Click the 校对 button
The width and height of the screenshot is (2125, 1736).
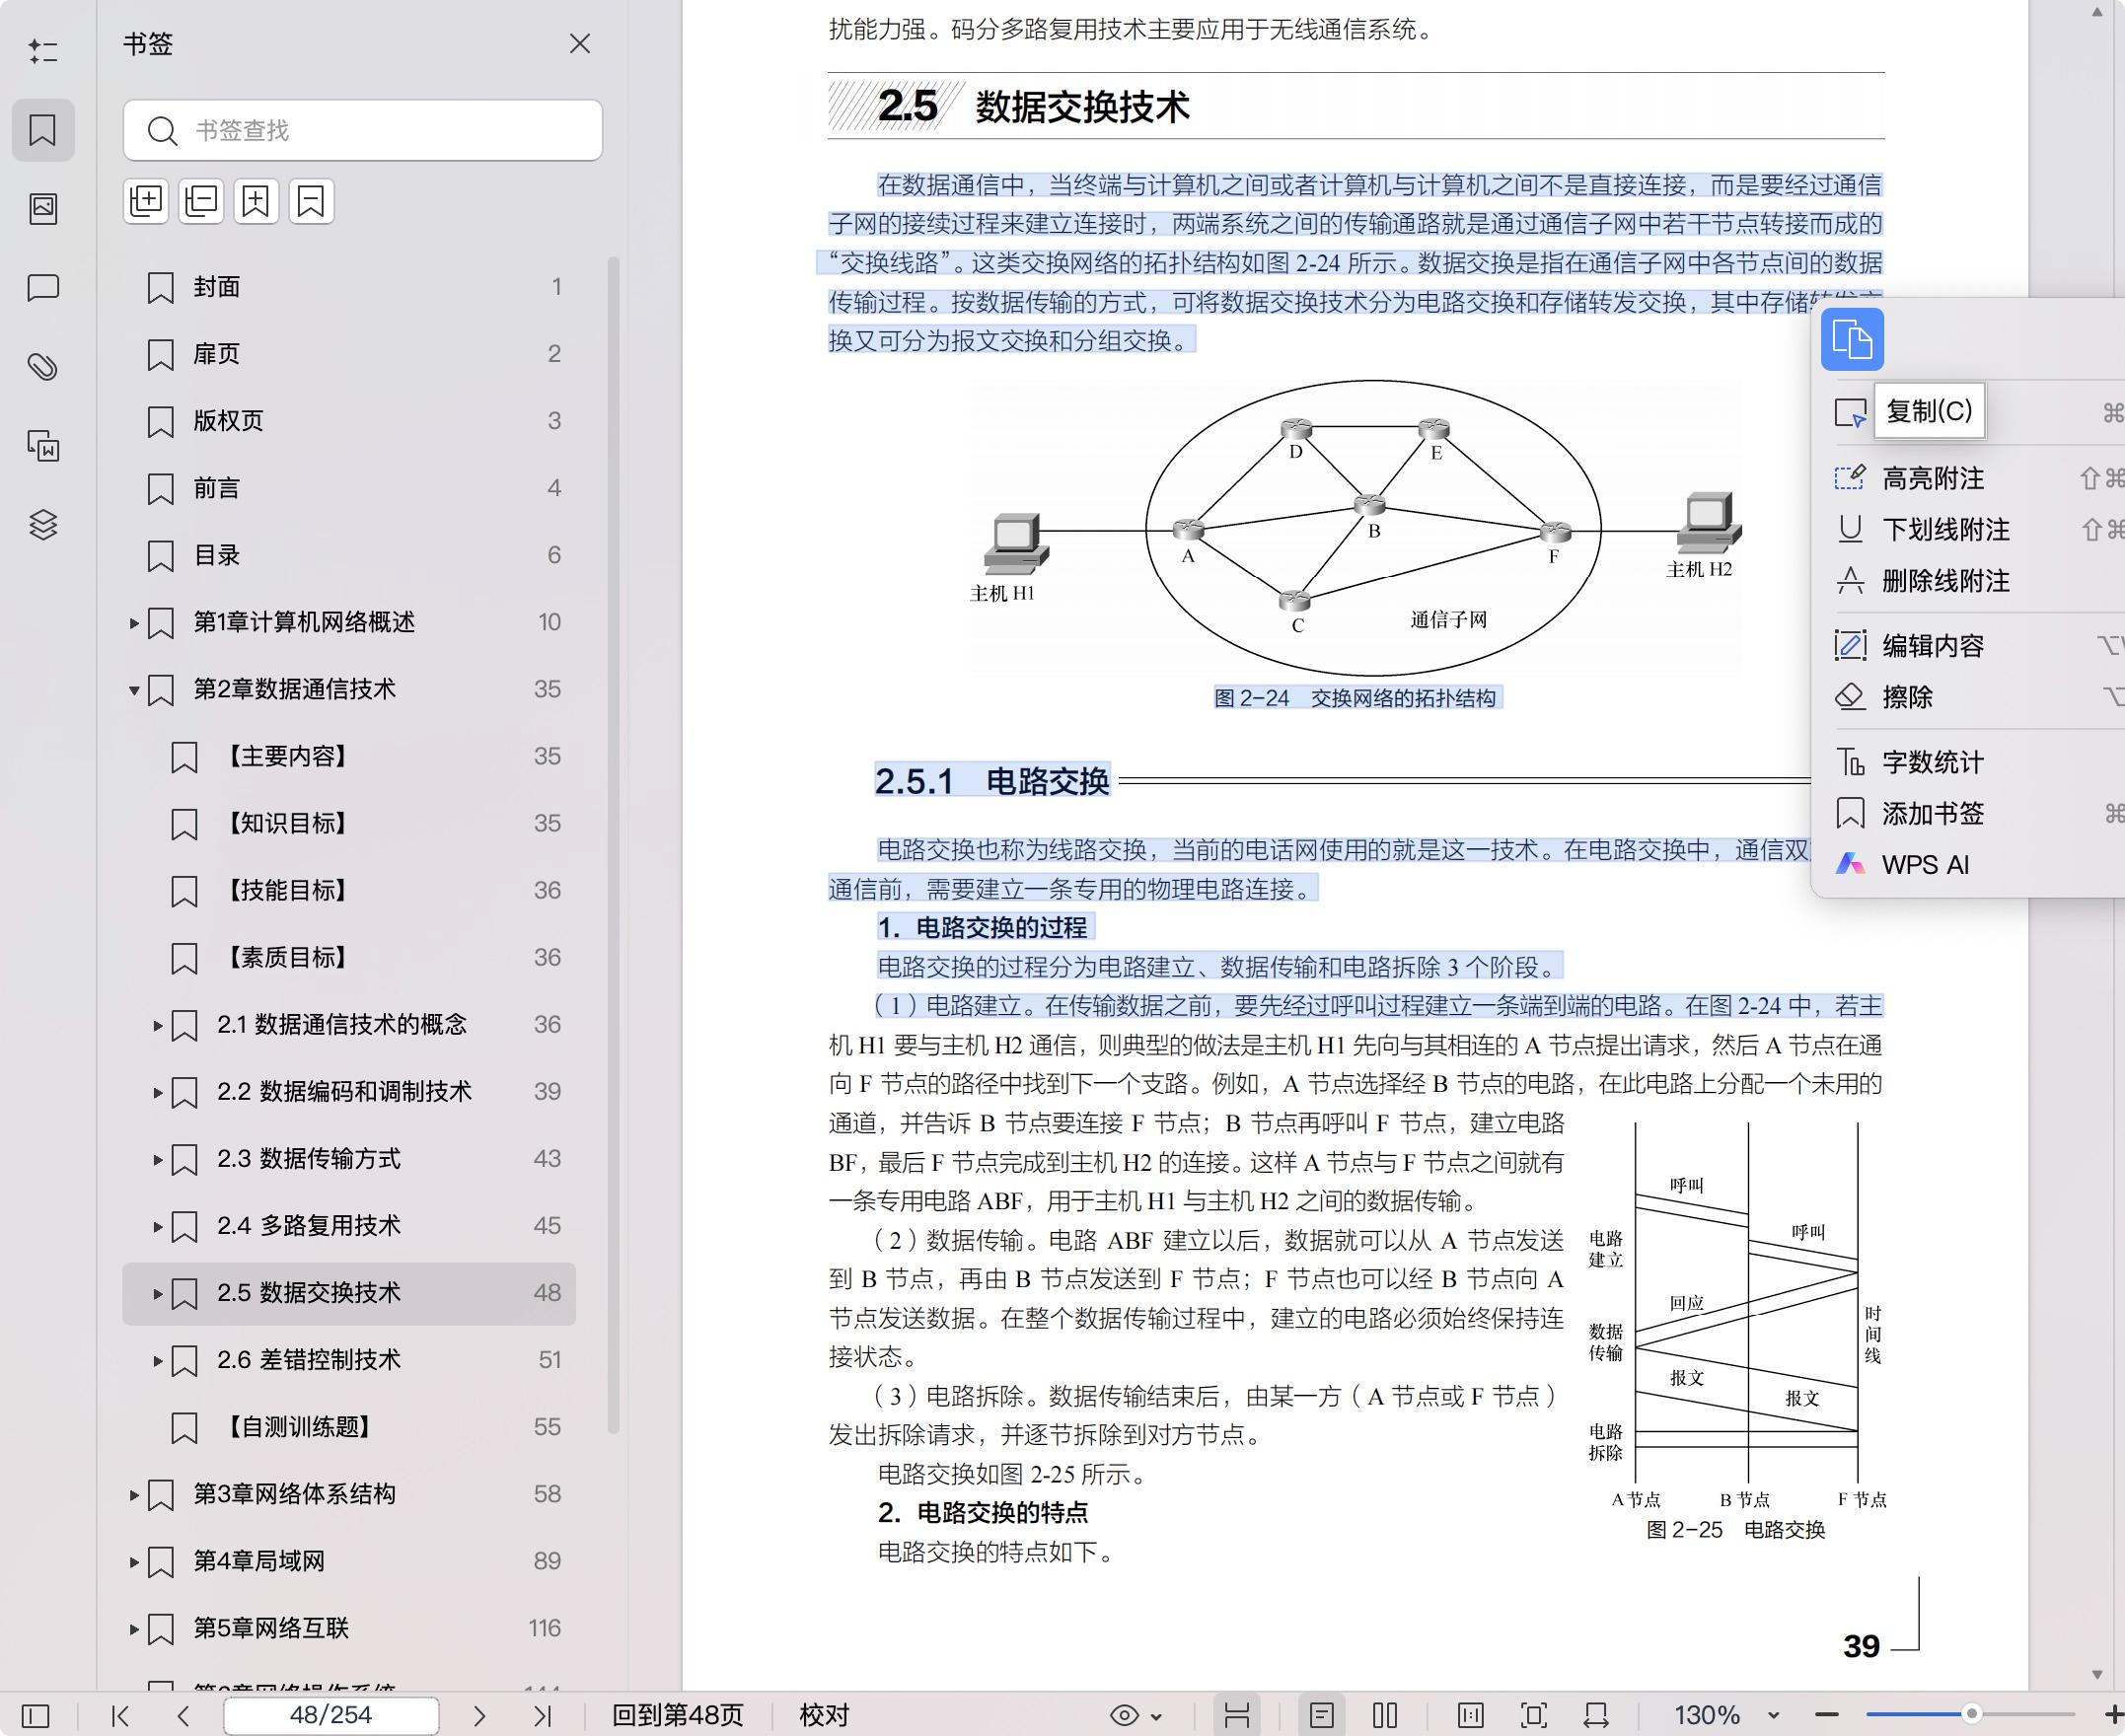click(x=824, y=1716)
